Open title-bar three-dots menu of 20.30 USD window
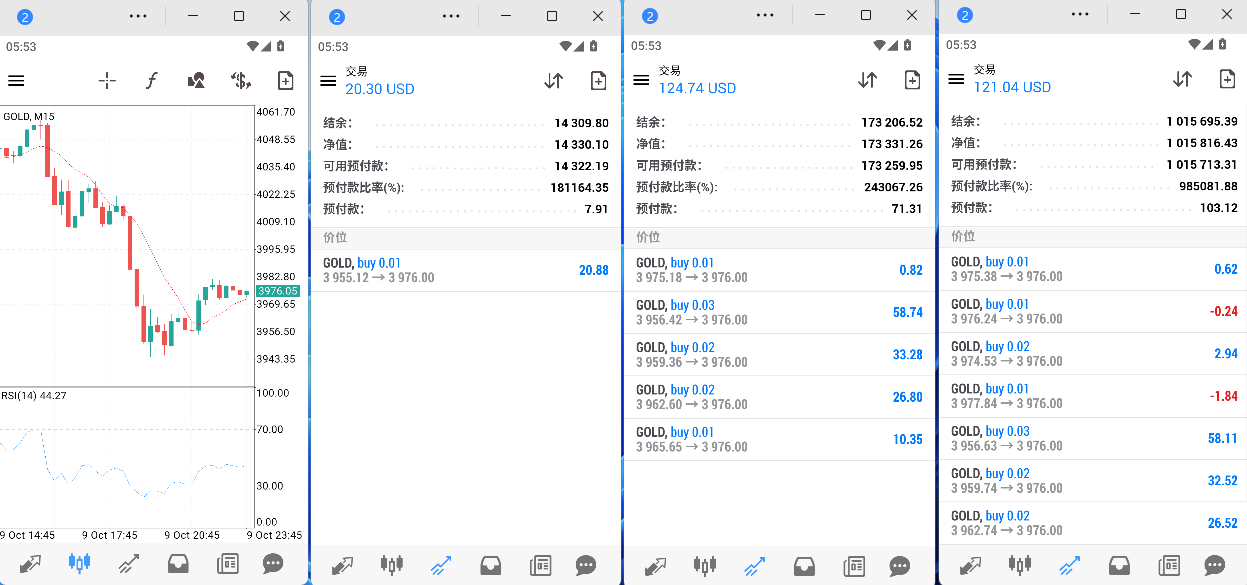 pos(451,16)
